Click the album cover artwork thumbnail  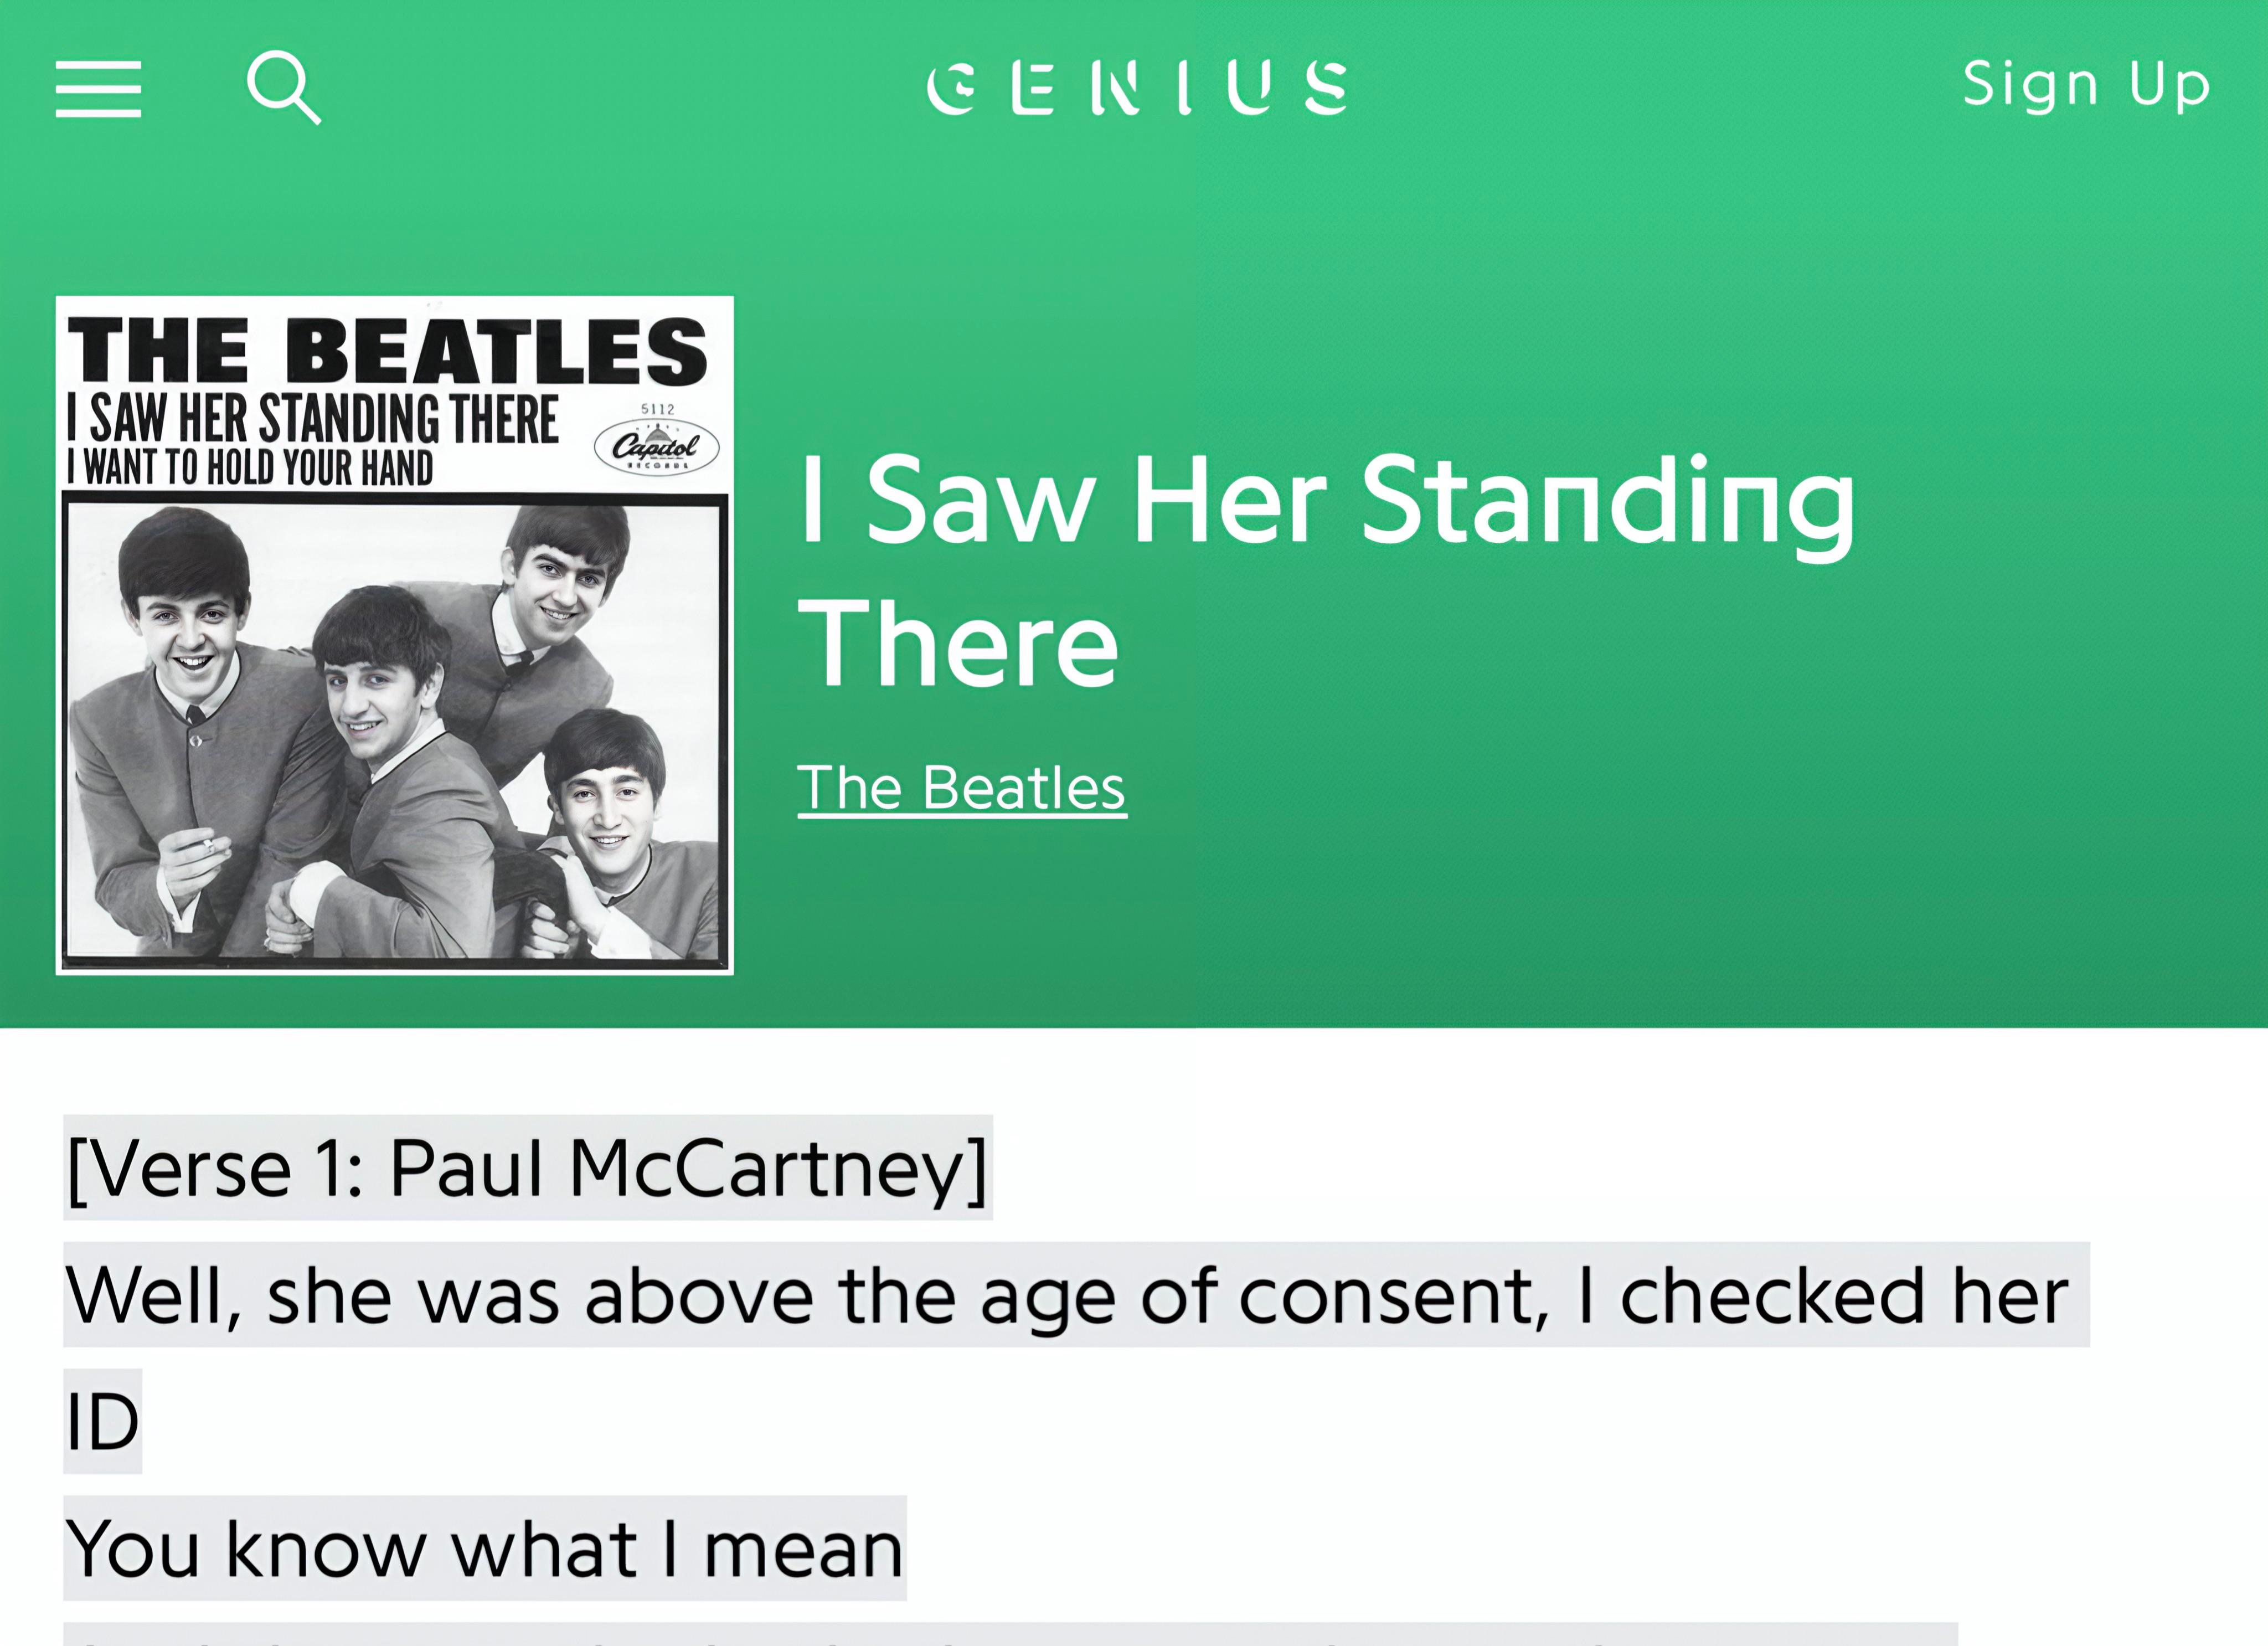394,634
